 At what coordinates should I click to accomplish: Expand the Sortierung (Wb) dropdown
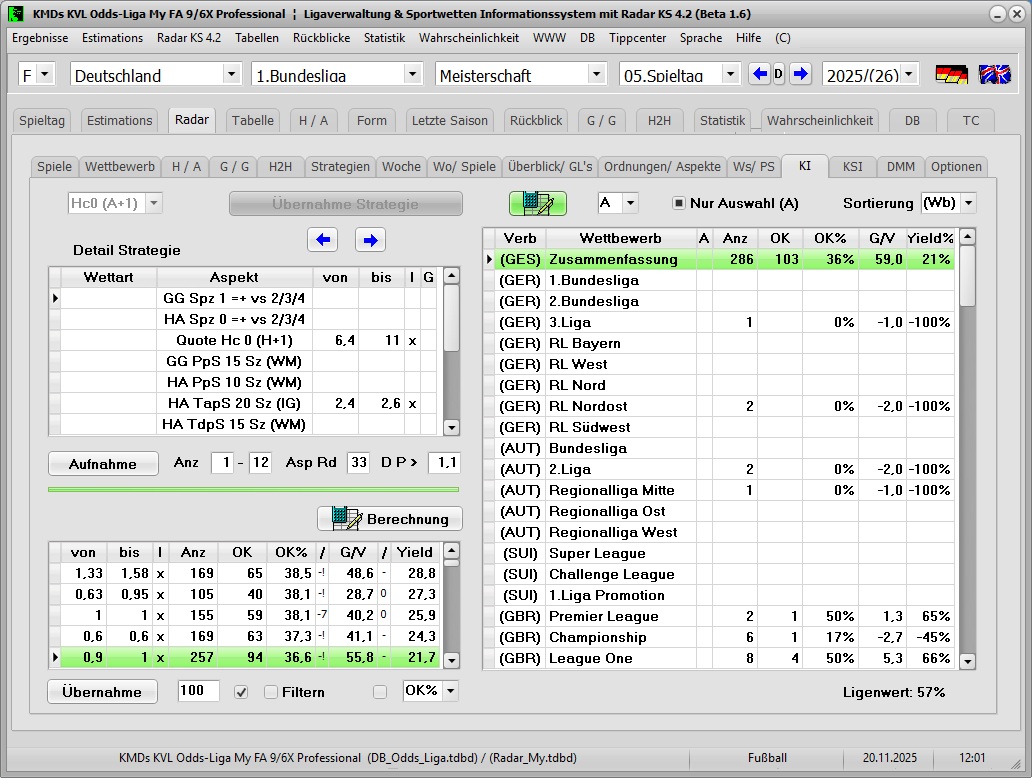[968, 203]
